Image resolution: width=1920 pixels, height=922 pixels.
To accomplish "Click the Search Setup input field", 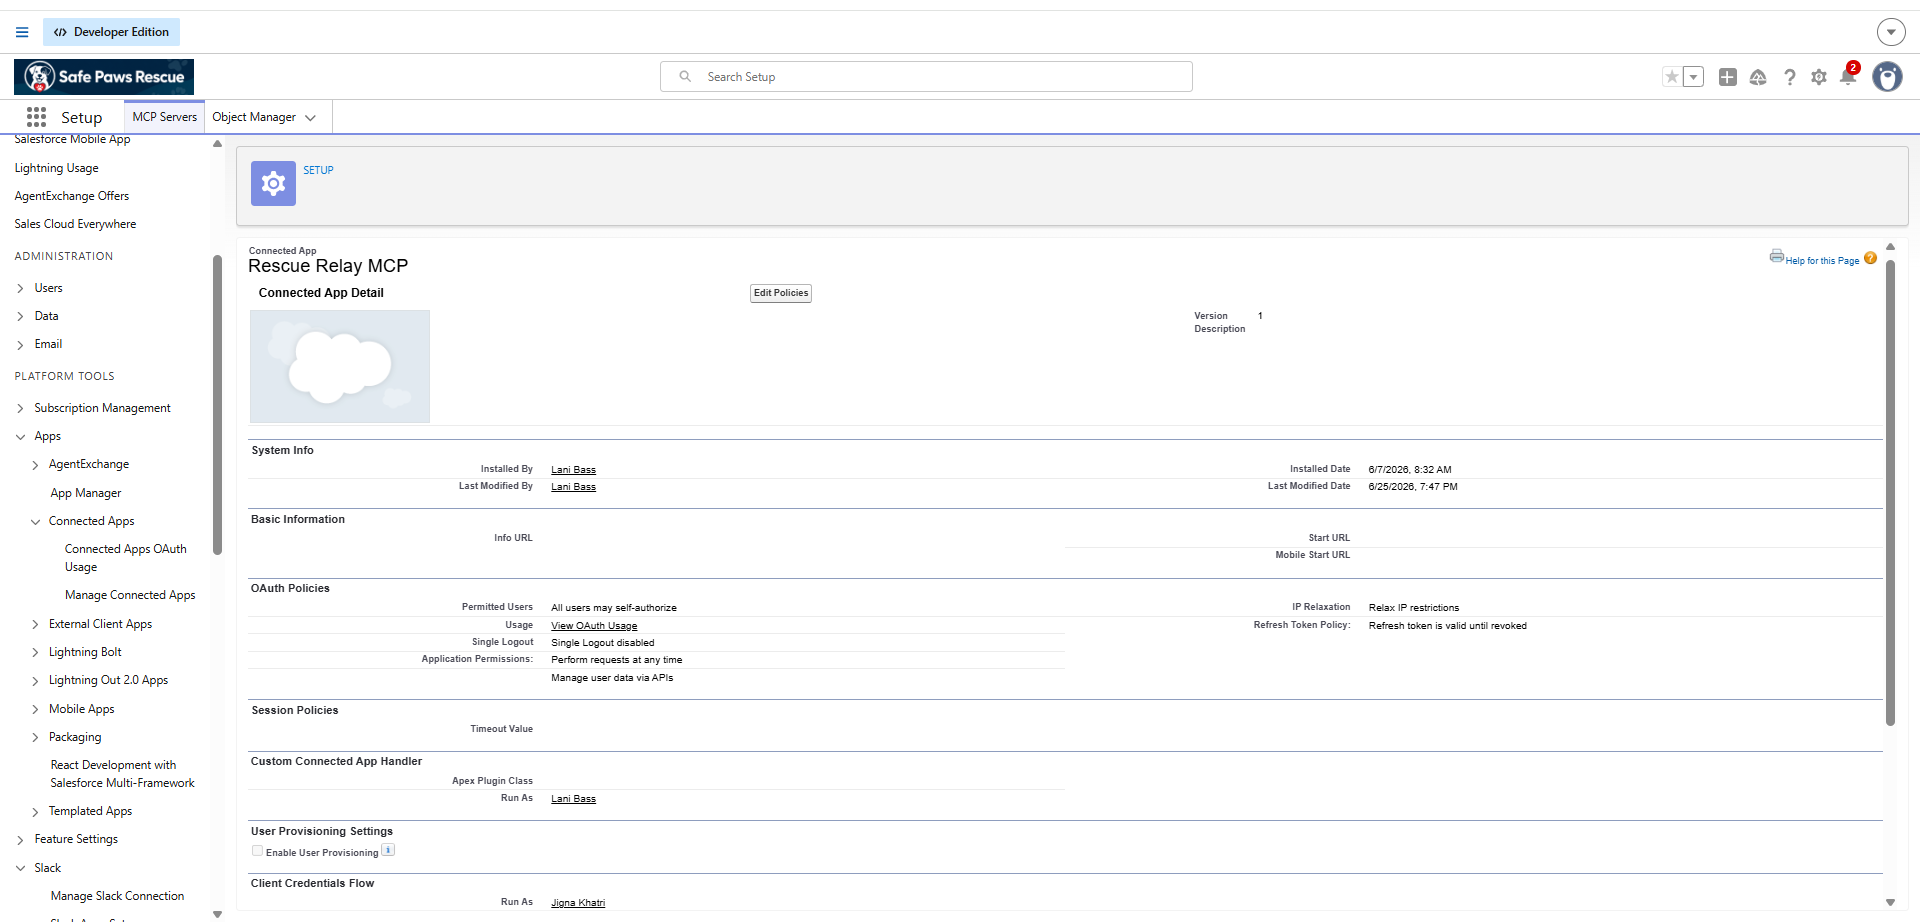I will pos(926,77).
